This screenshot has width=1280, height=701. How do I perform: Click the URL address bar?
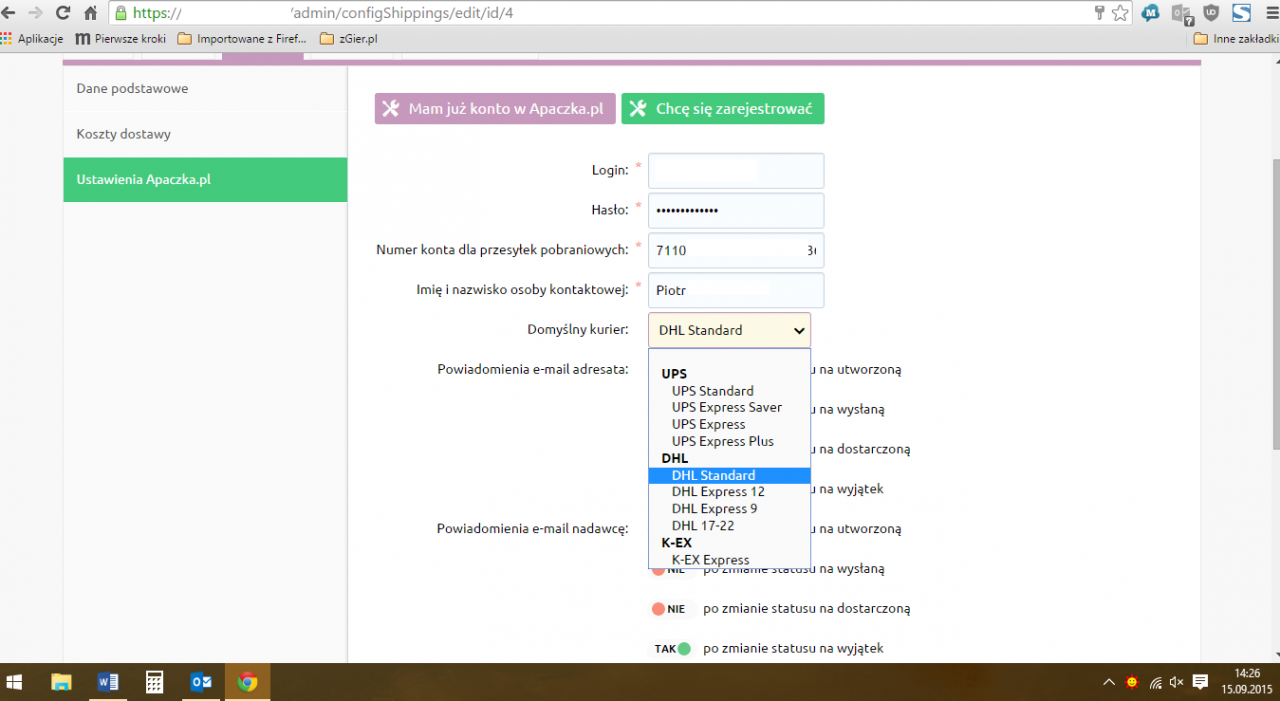click(x=600, y=14)
